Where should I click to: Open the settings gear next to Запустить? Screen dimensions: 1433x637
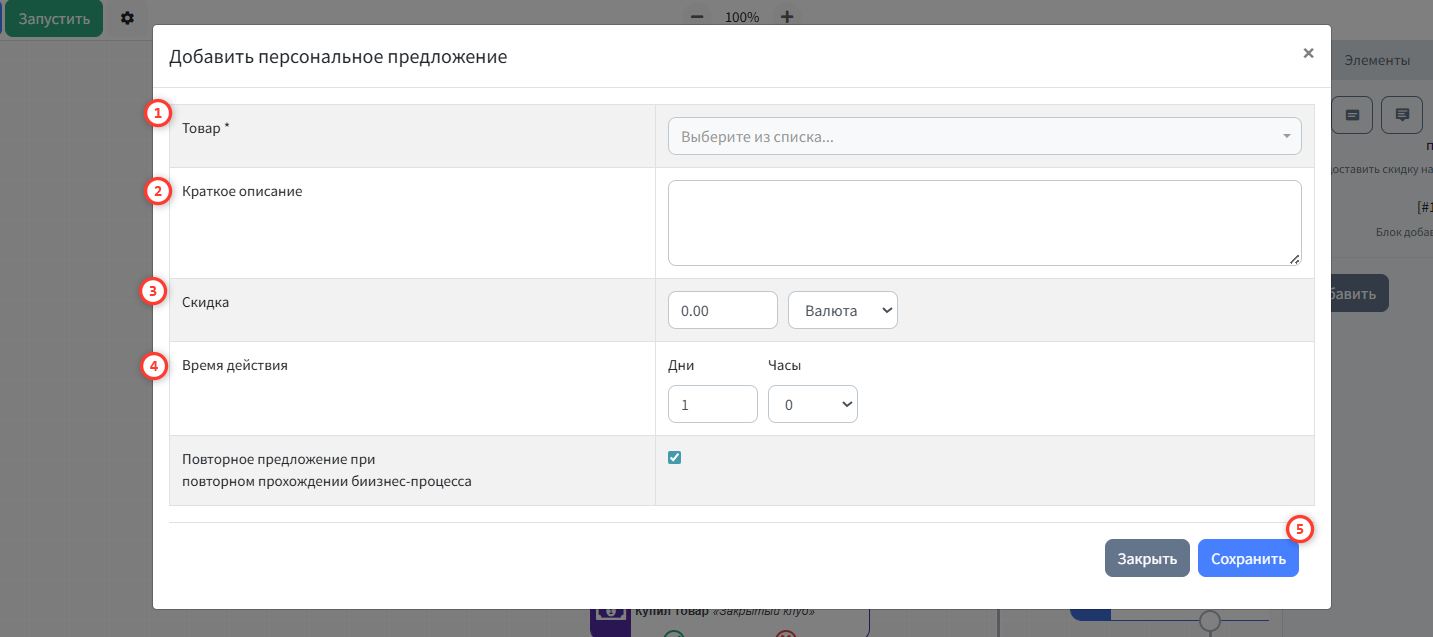(x=127, y=18)
